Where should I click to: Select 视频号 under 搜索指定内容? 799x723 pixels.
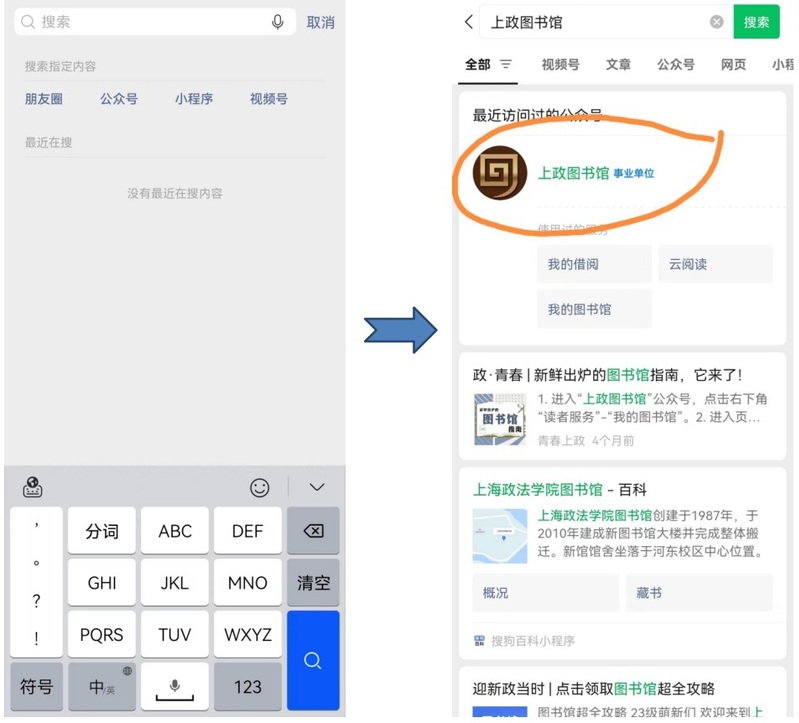269,99
